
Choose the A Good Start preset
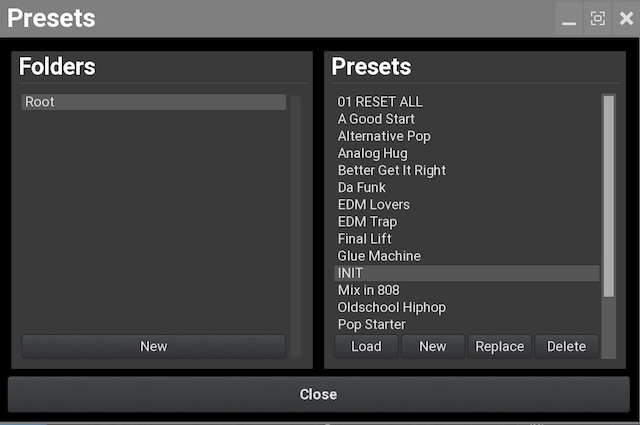click(x=376, y=119)
